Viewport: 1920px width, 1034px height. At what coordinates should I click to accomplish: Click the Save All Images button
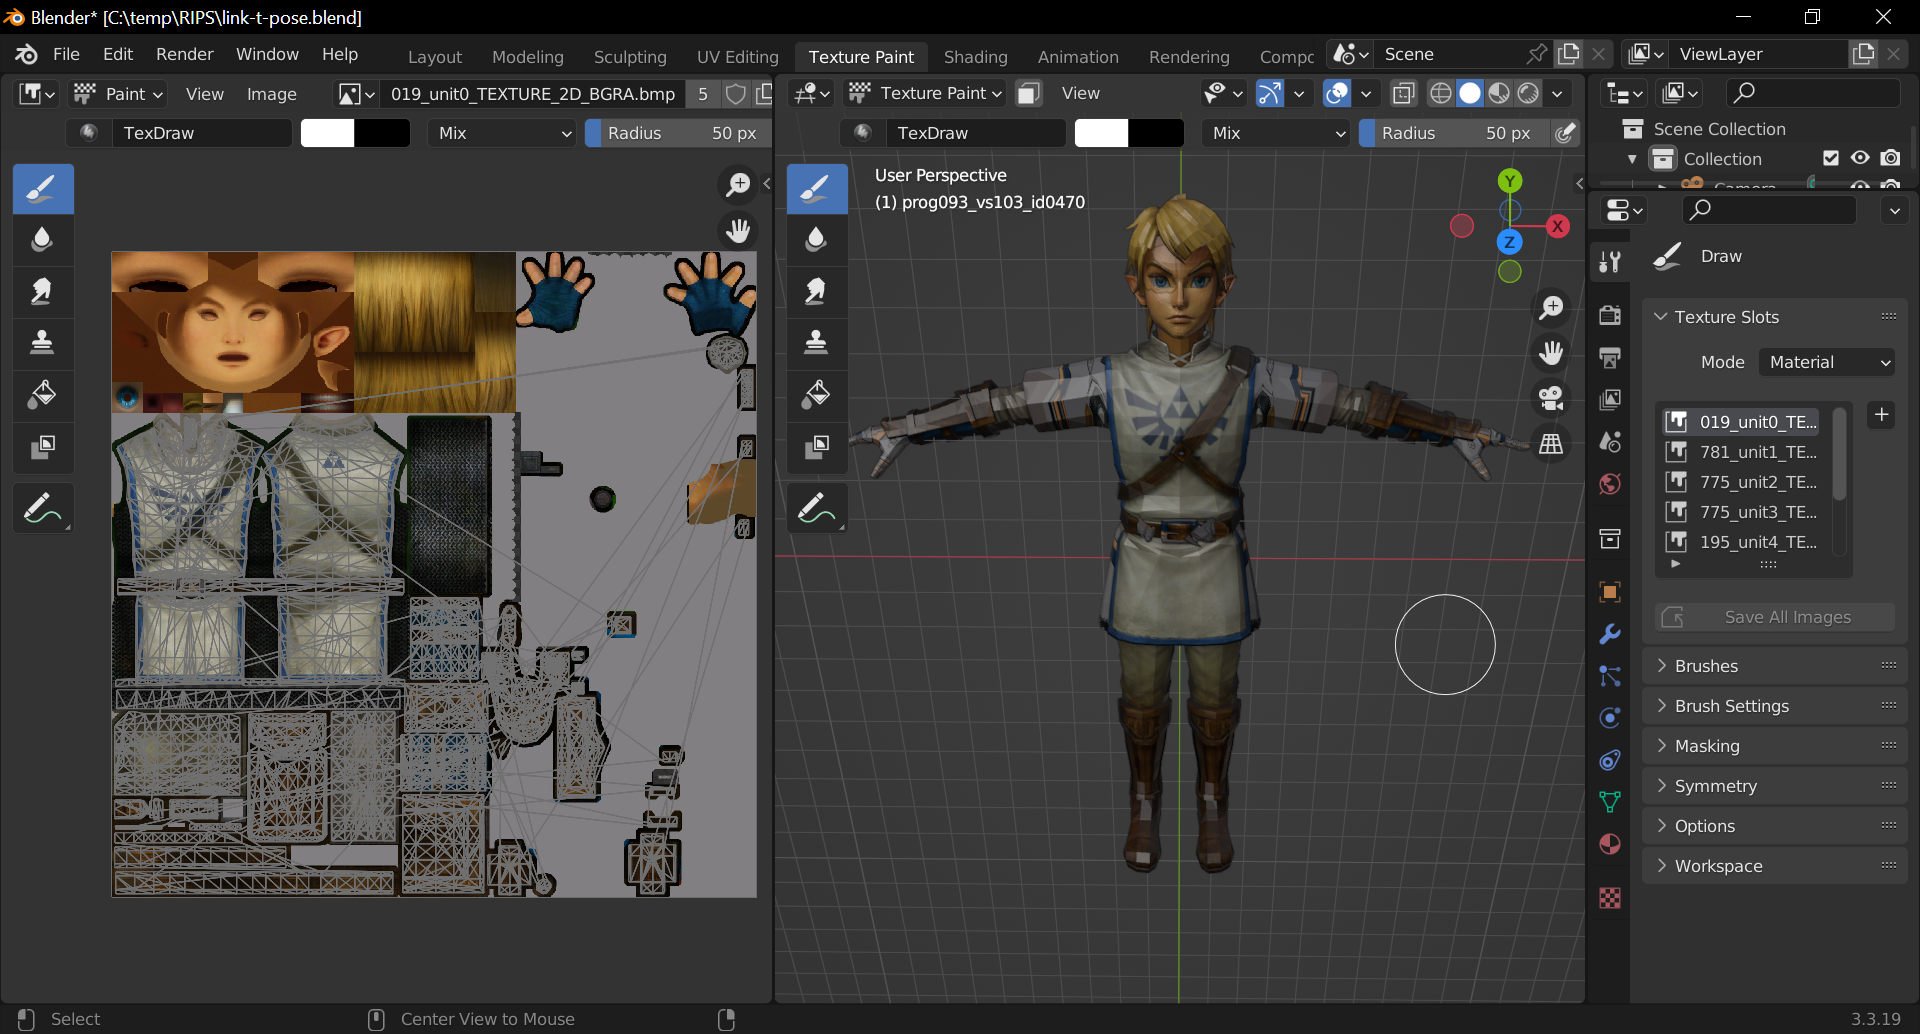click(x=1775, y=617)
